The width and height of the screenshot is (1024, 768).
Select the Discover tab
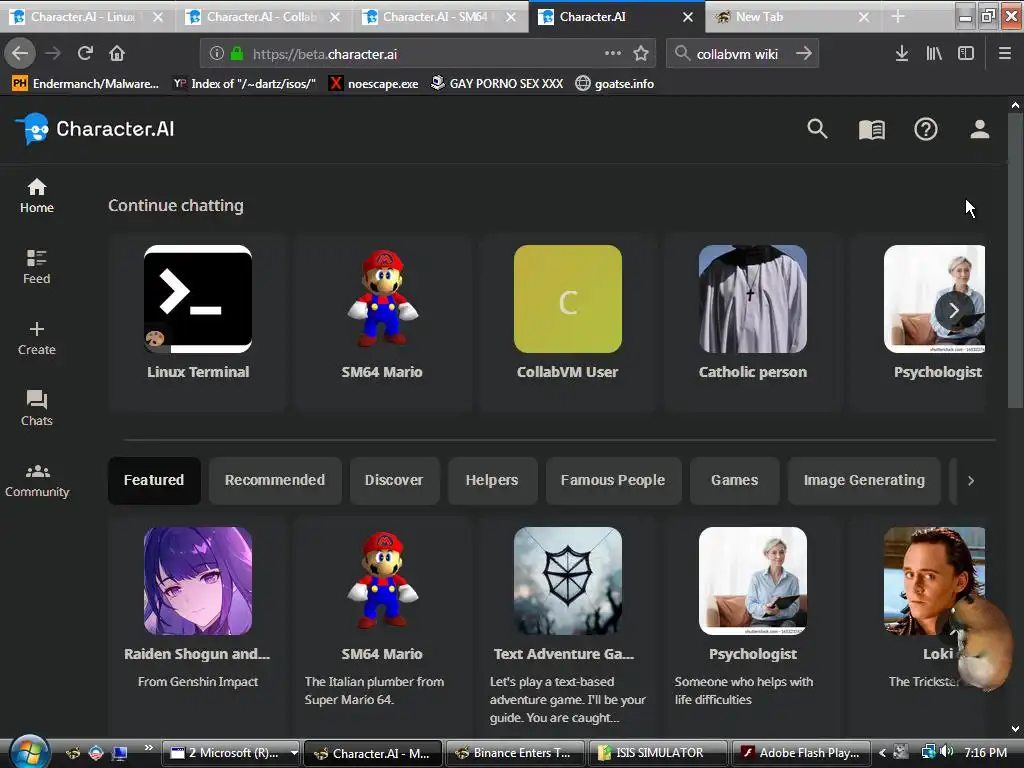[x=394, y=481]
